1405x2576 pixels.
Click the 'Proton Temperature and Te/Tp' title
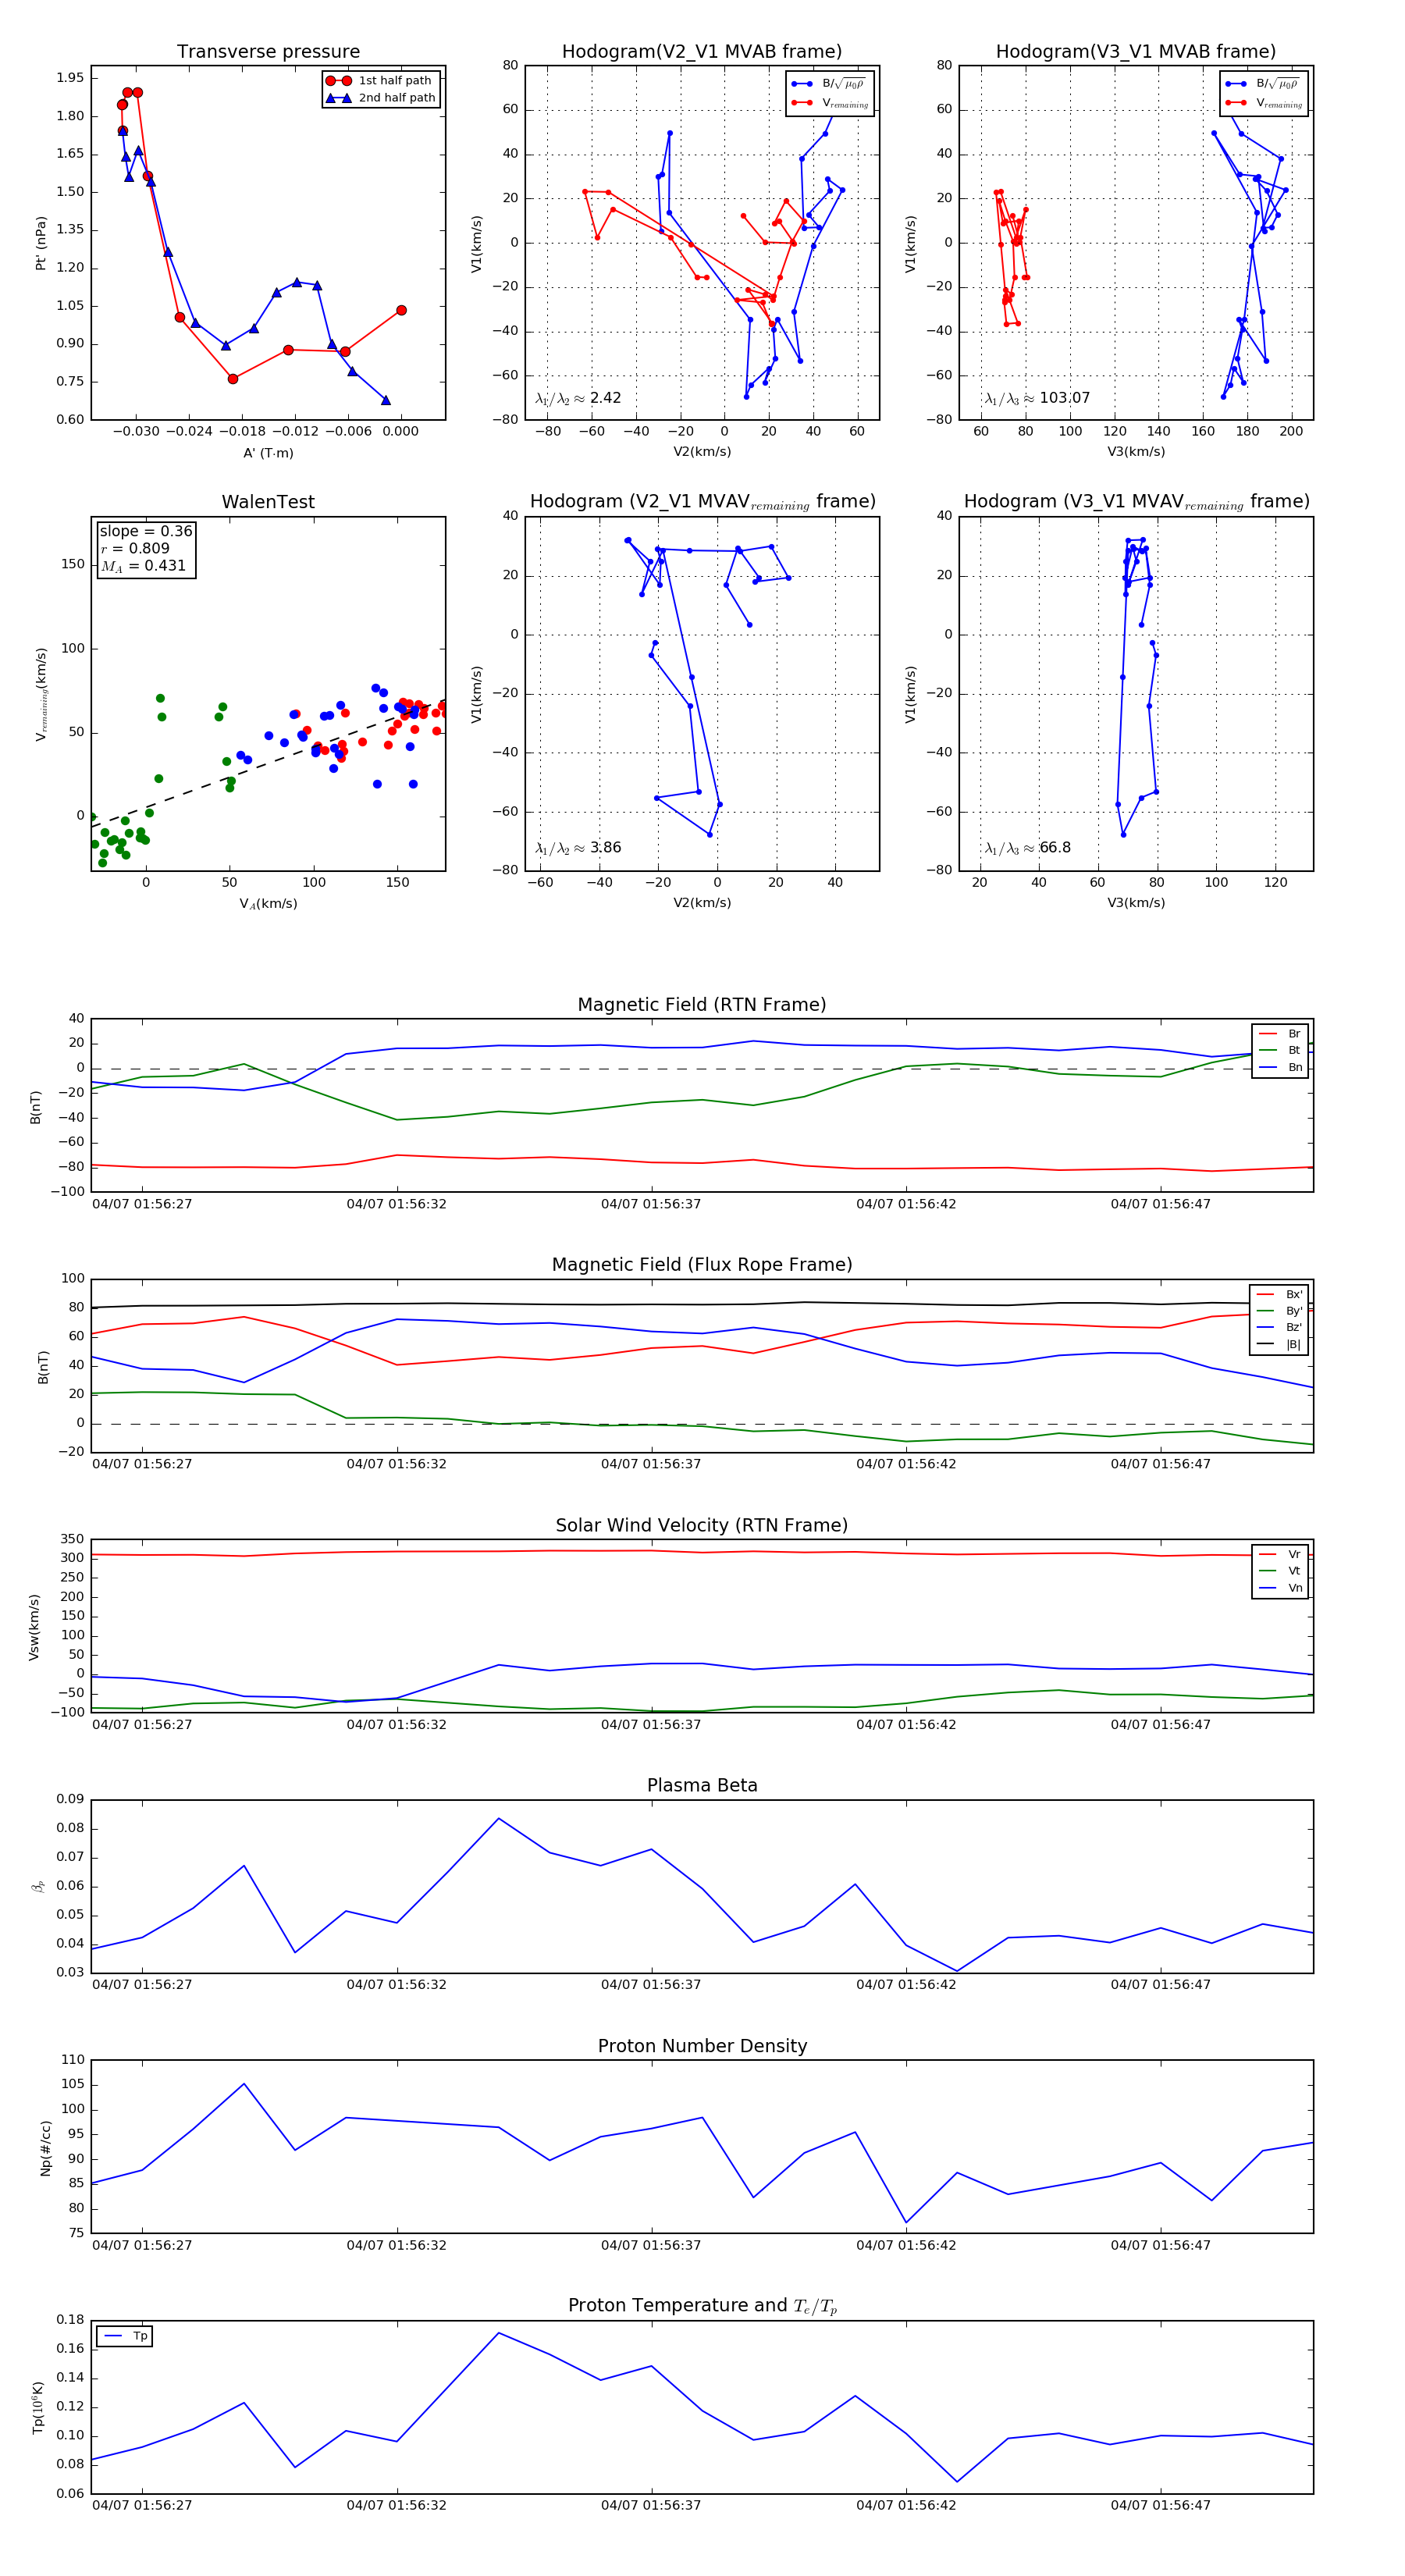tap(702, 2306)
